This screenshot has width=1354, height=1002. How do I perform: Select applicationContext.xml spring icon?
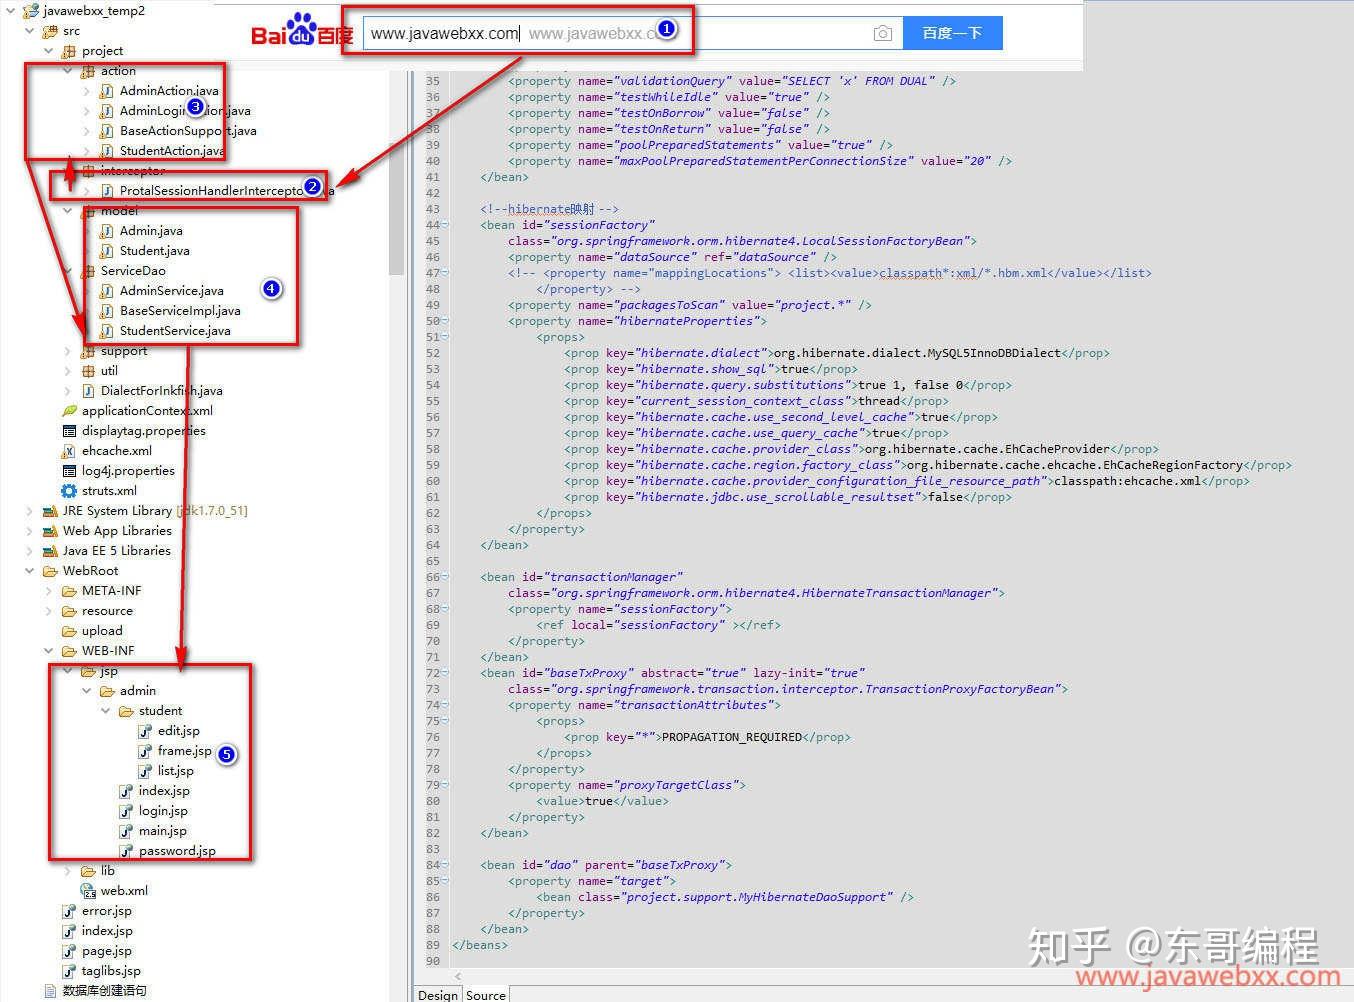pyautogui.click(x=69, y=411)
